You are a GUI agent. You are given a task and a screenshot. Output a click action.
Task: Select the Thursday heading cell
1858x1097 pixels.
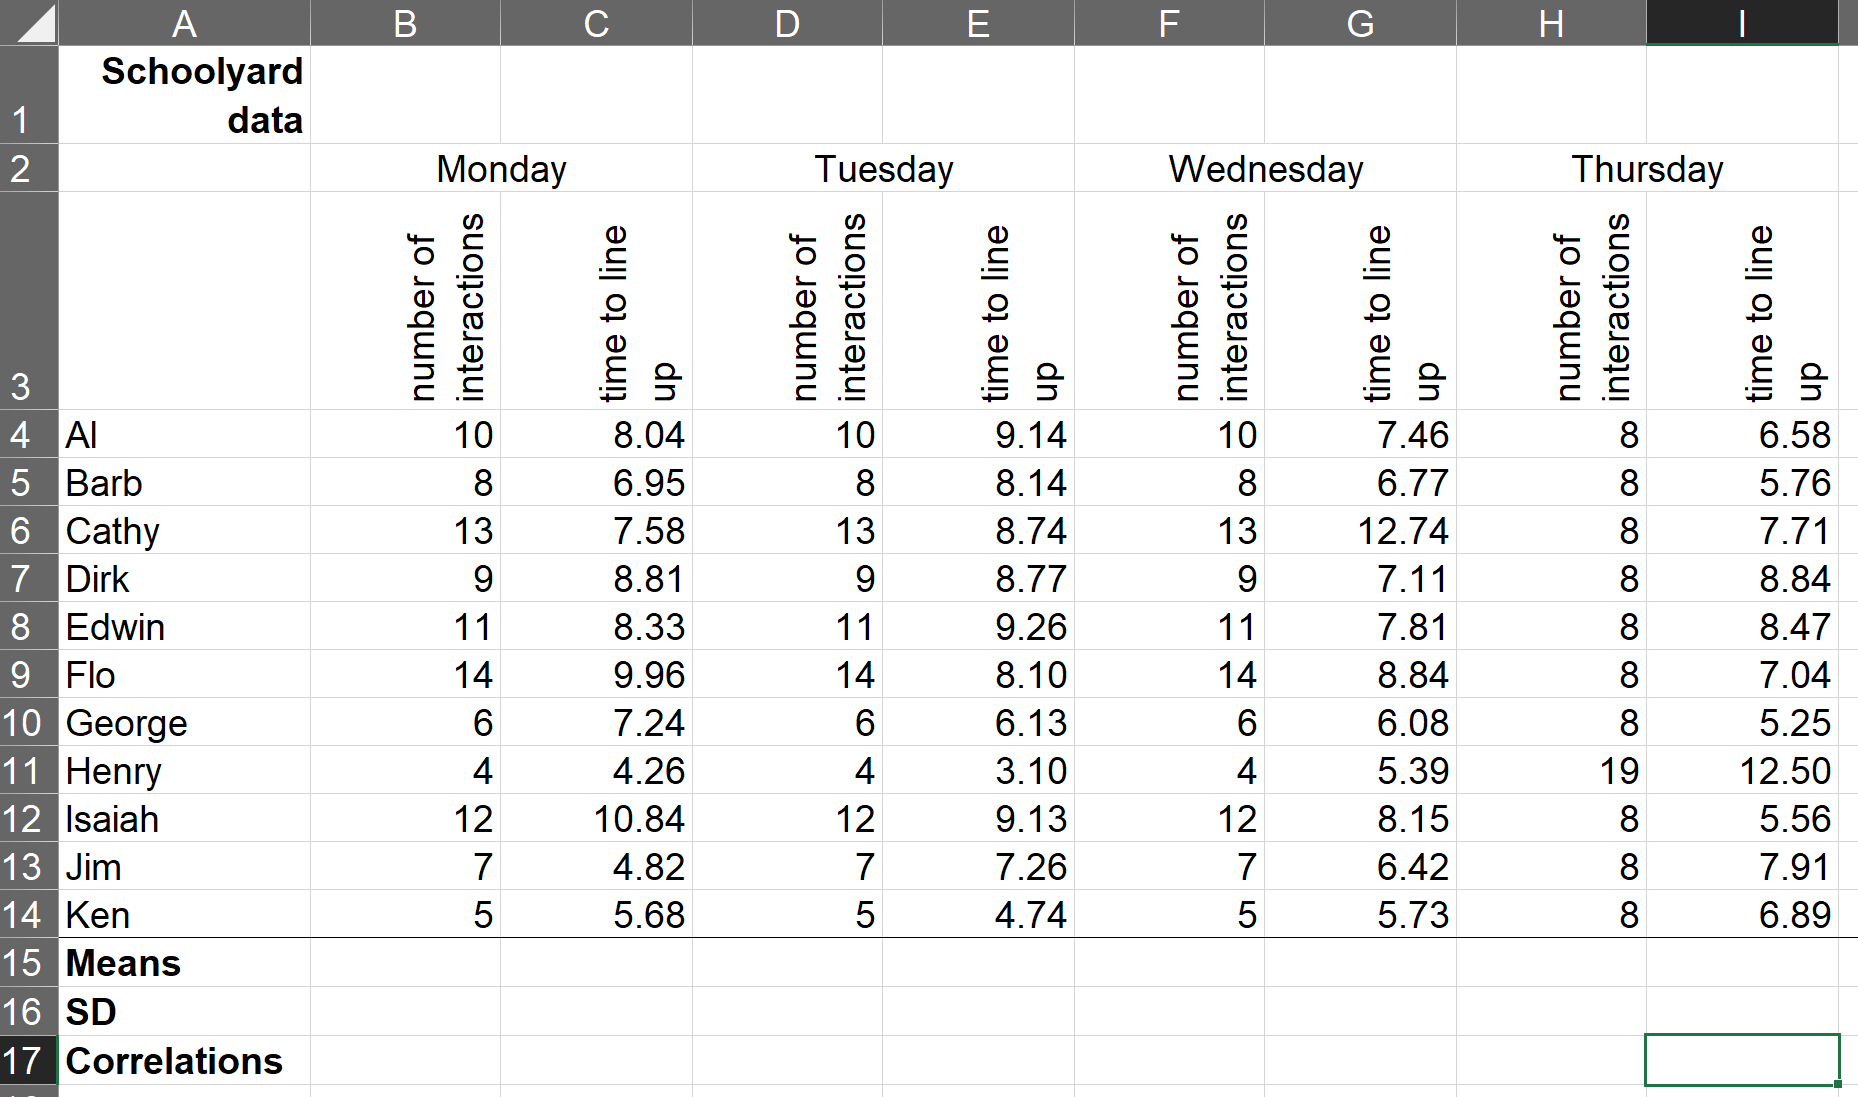(x=1647, y=169)
